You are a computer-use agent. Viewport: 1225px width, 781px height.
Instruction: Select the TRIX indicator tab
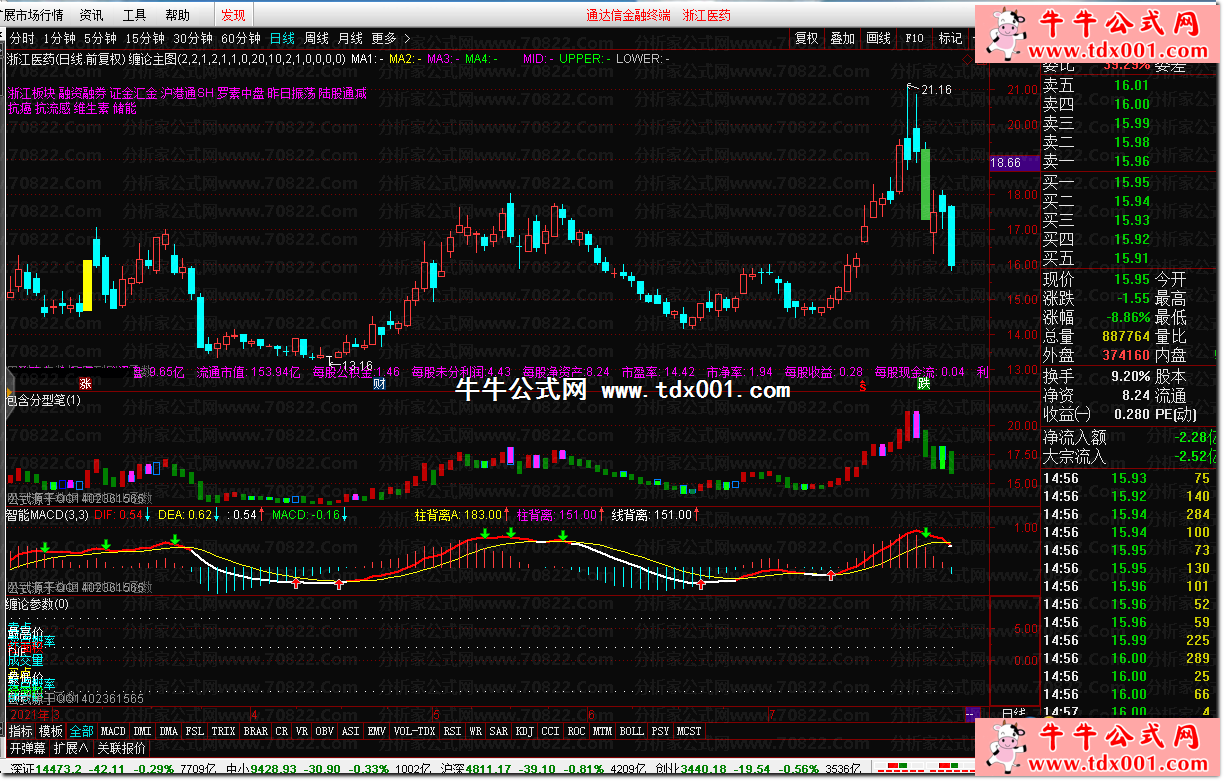pos(223,731)
